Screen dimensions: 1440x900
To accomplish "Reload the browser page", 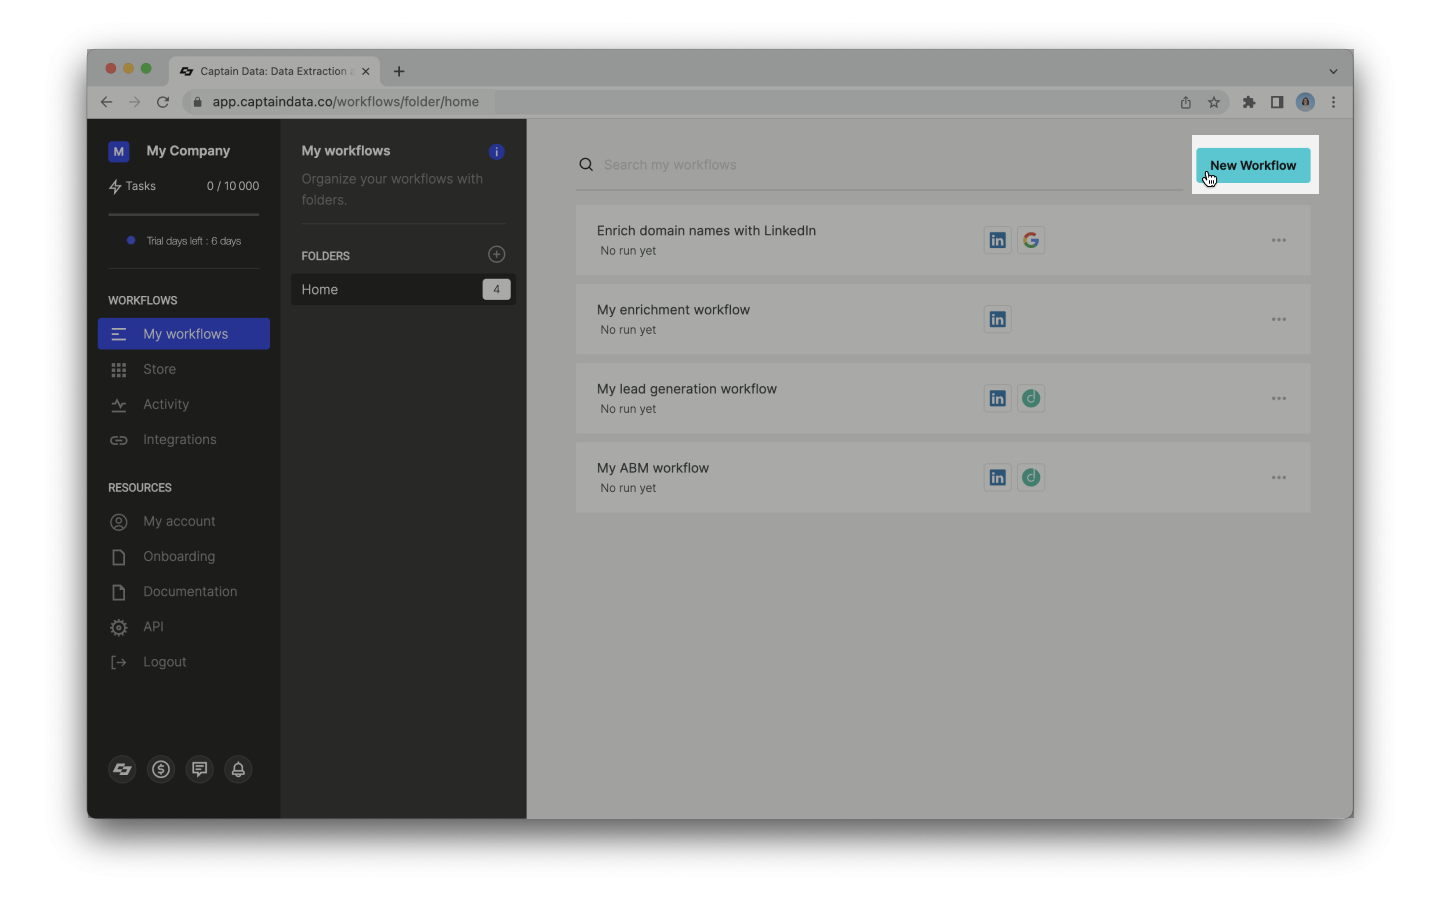I will (163, 102).
